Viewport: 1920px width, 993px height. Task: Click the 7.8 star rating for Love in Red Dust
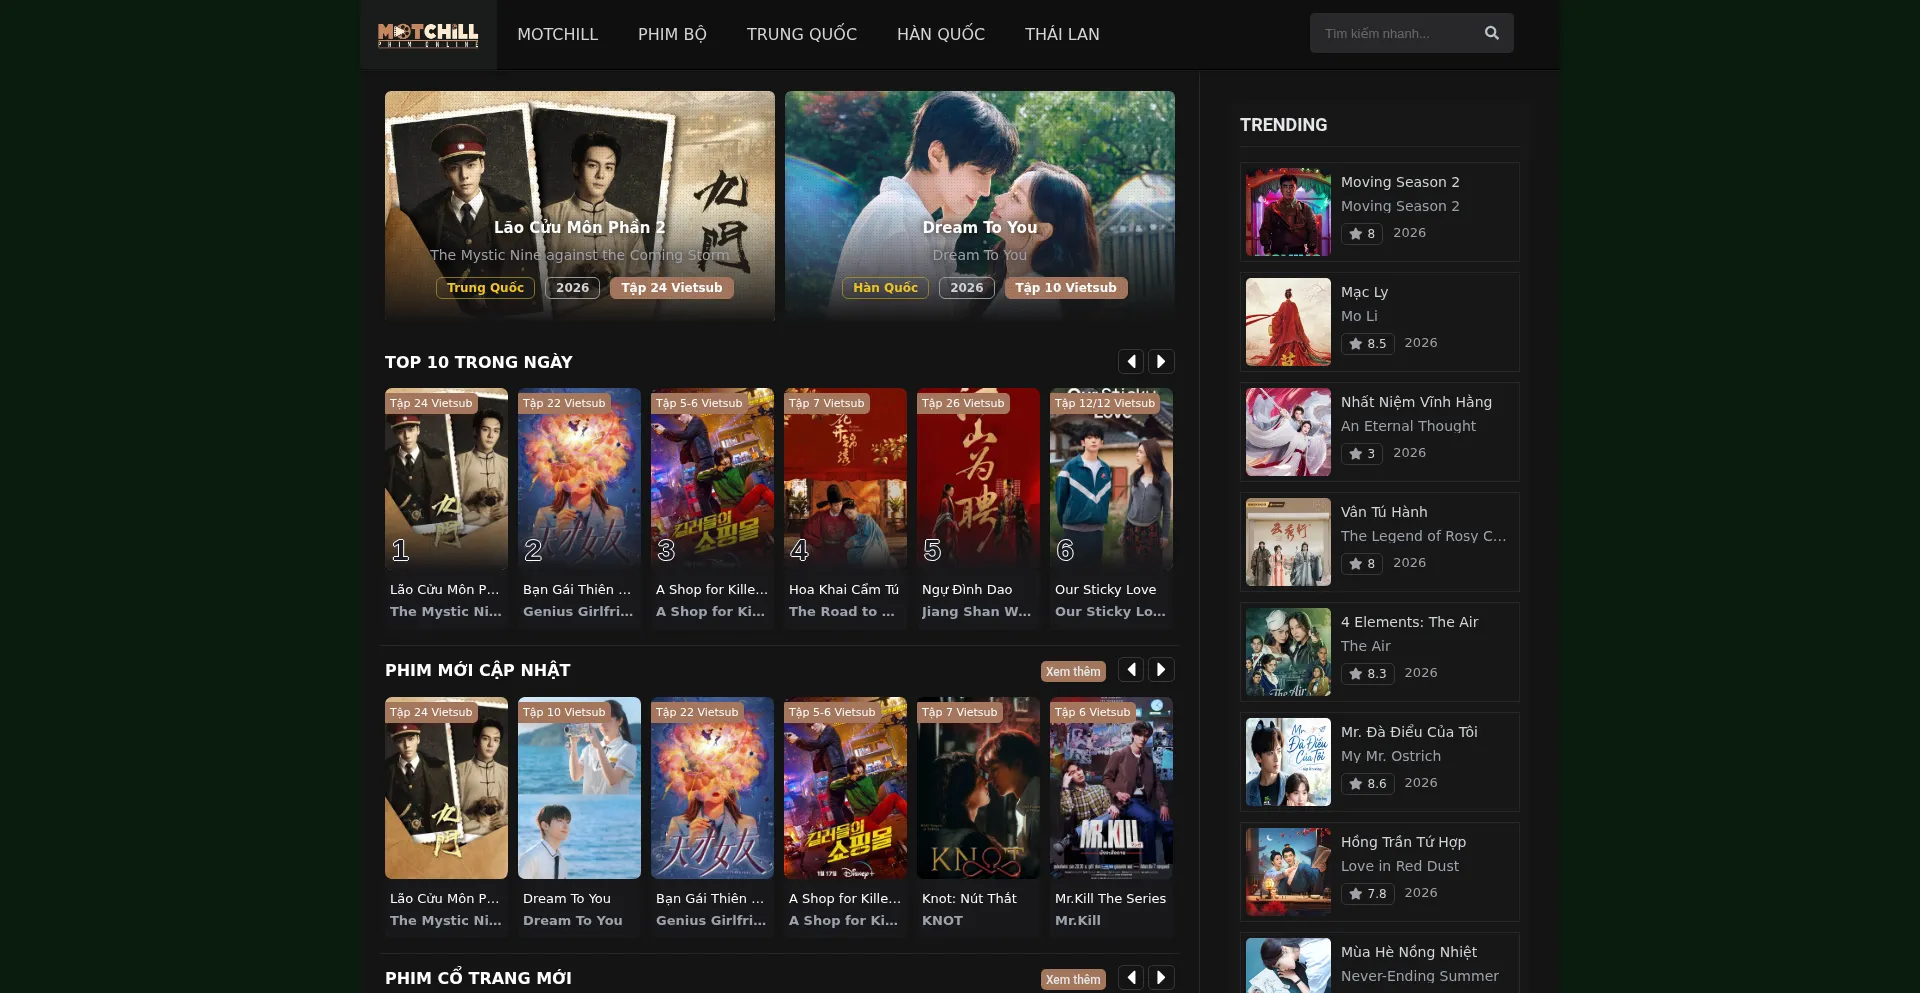tap(1367, 894)
